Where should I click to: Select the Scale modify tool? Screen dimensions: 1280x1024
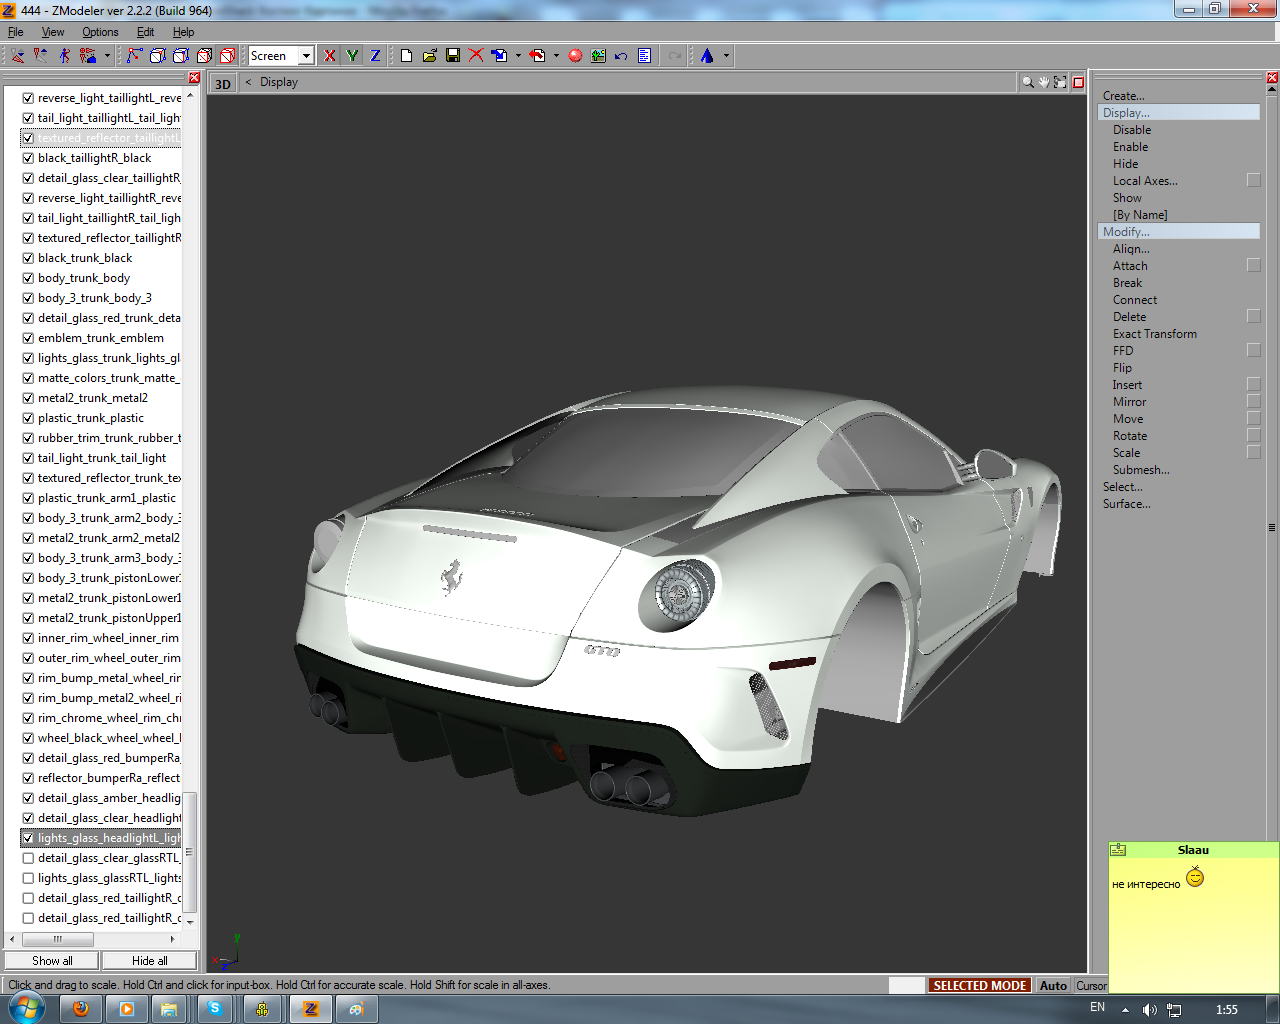(x=1126, y=453)
